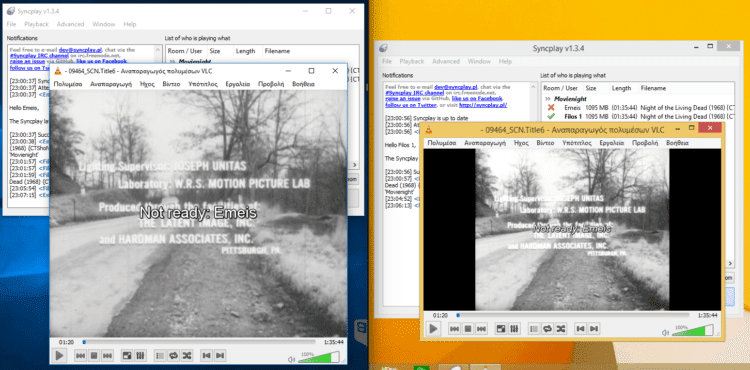The image size is (750, 370).
Task: Click #Syncplay IRC channel link, right Syncplay
Action: tap(414, 93)
